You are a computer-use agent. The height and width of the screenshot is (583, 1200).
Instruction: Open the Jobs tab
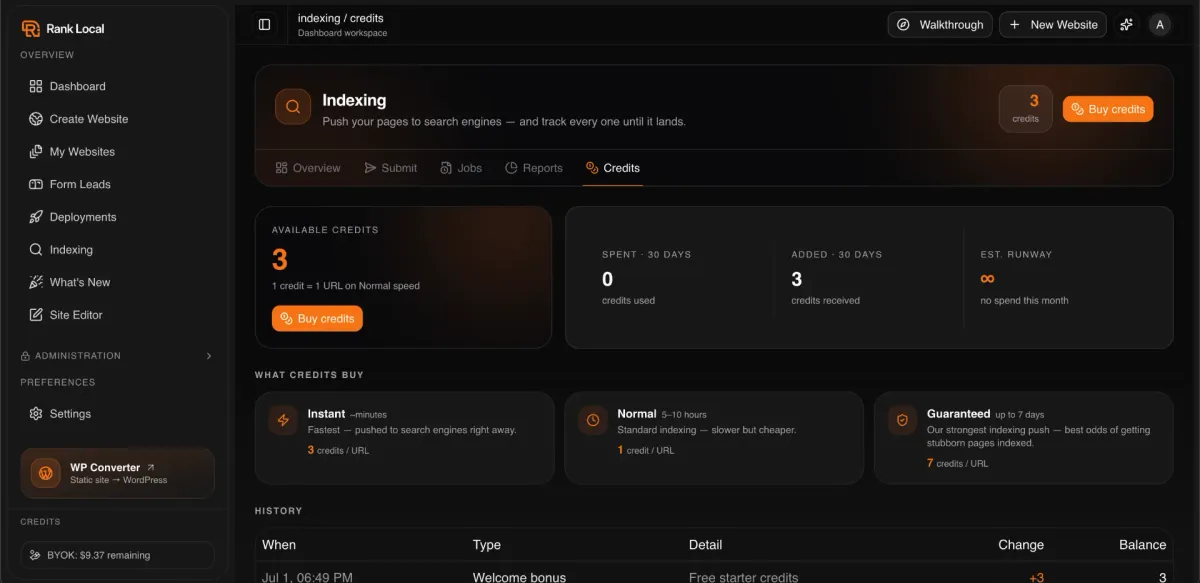point(461,168)
